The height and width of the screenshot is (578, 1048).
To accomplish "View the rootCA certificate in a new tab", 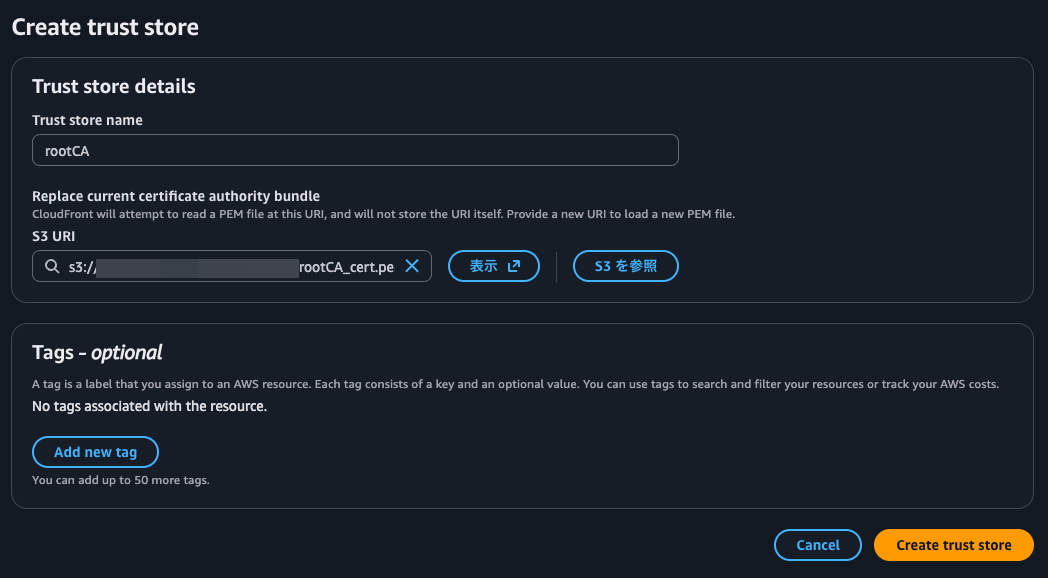I will click(x=493, y=265).
